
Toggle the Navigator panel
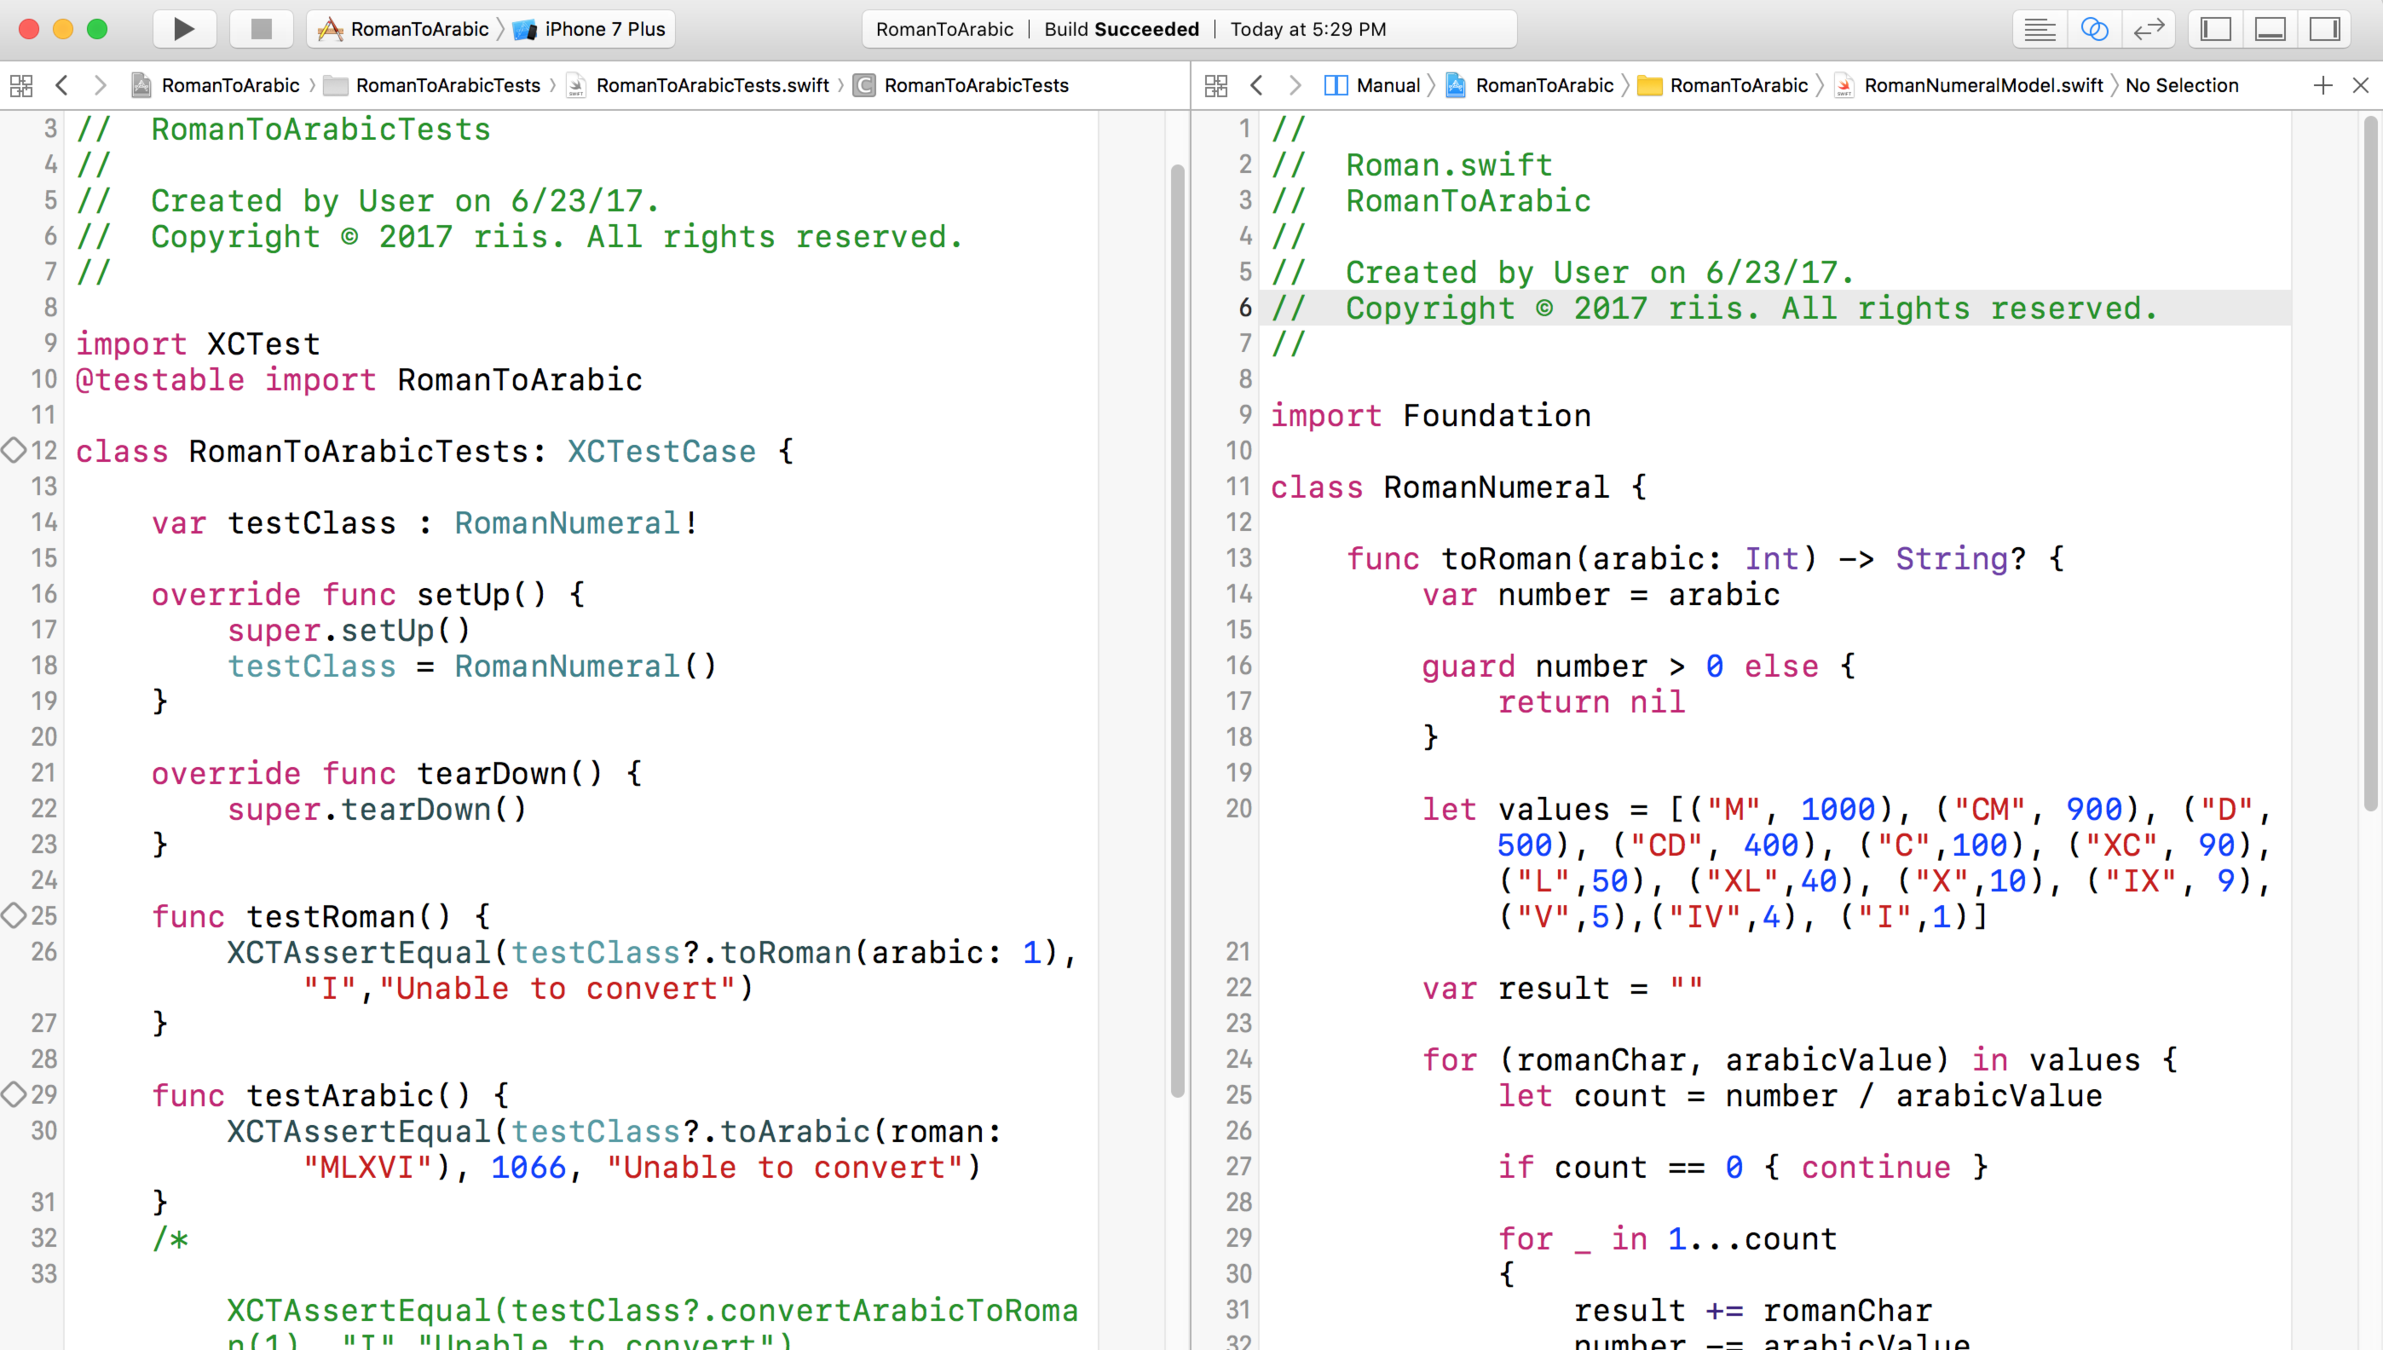tap(2216, 29)
